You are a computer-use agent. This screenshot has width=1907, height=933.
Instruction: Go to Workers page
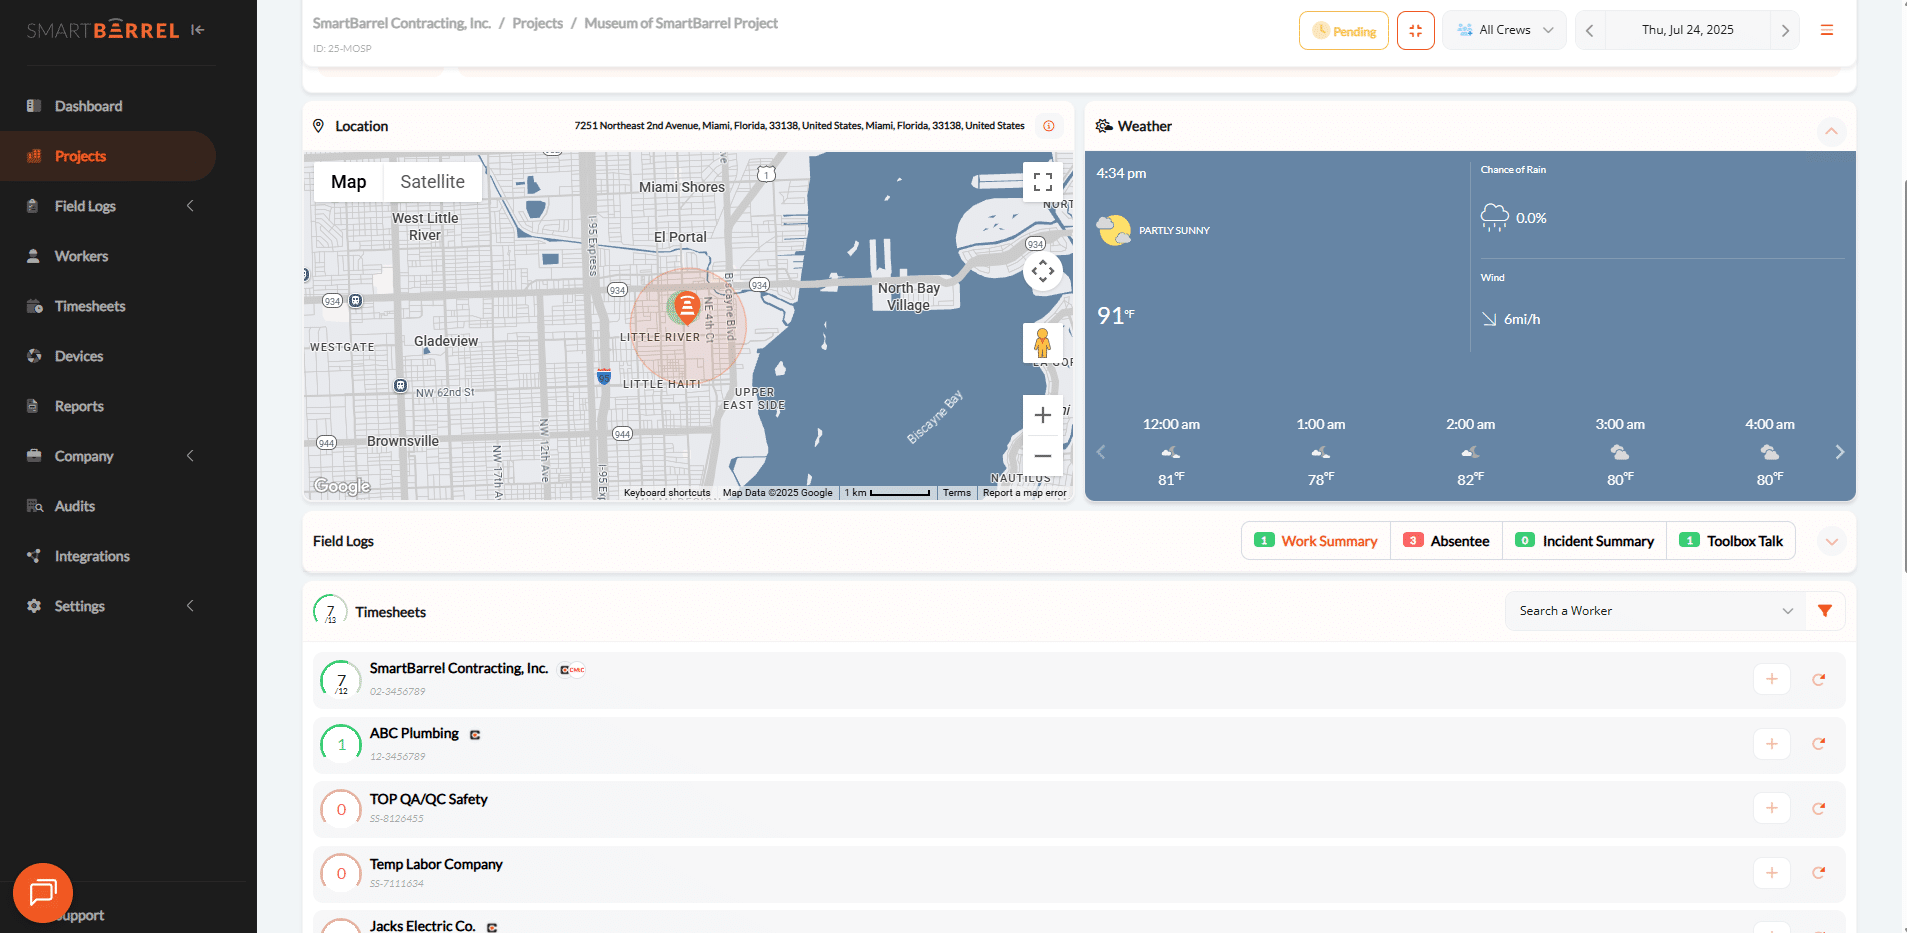tap(108, 256)
